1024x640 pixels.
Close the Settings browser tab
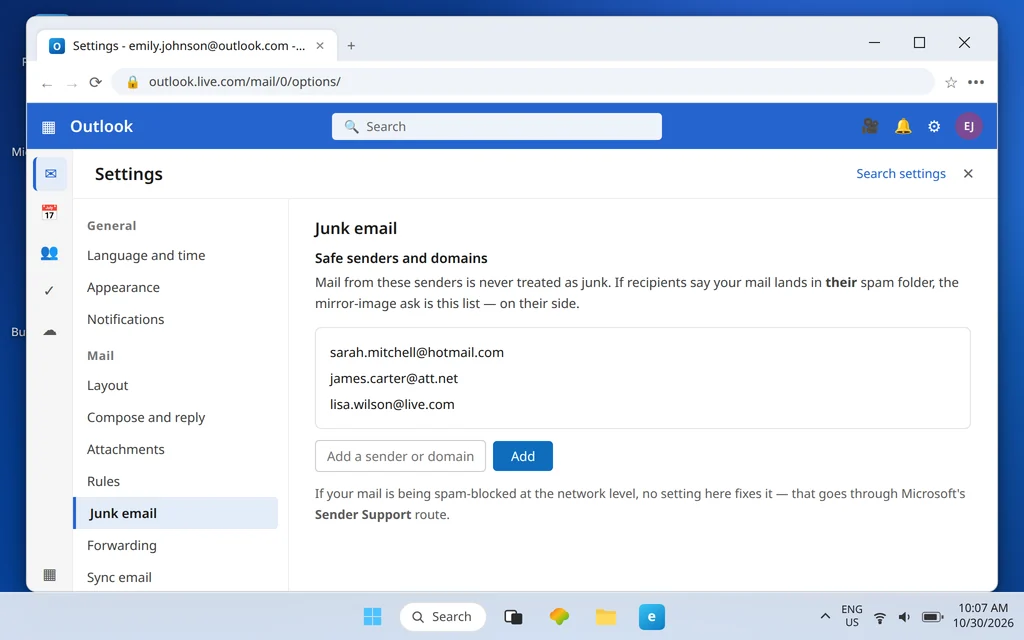(320, 46)
